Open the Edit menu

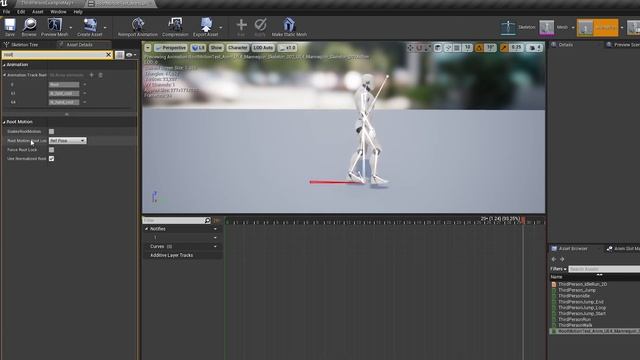(21, 12)
